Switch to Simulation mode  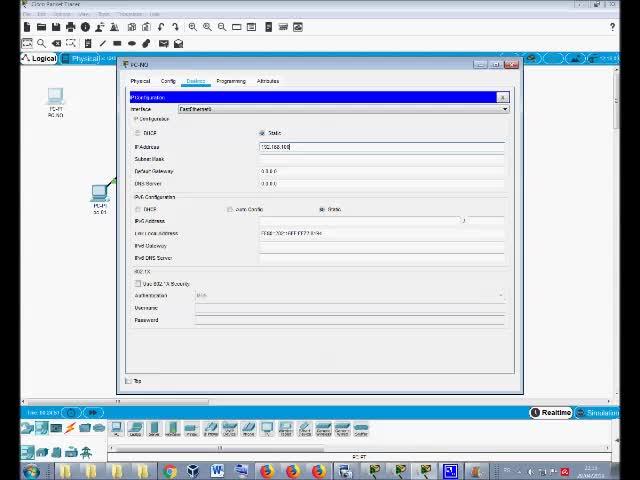pos(597,413)
